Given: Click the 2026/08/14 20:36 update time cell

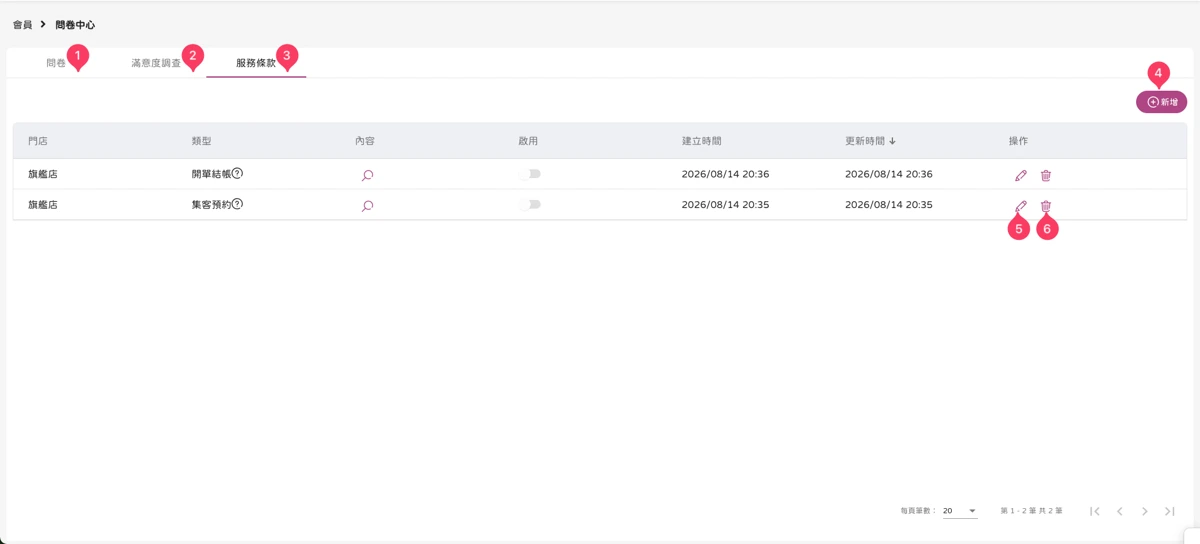Looking at the screenshot, I should (889, 174).
